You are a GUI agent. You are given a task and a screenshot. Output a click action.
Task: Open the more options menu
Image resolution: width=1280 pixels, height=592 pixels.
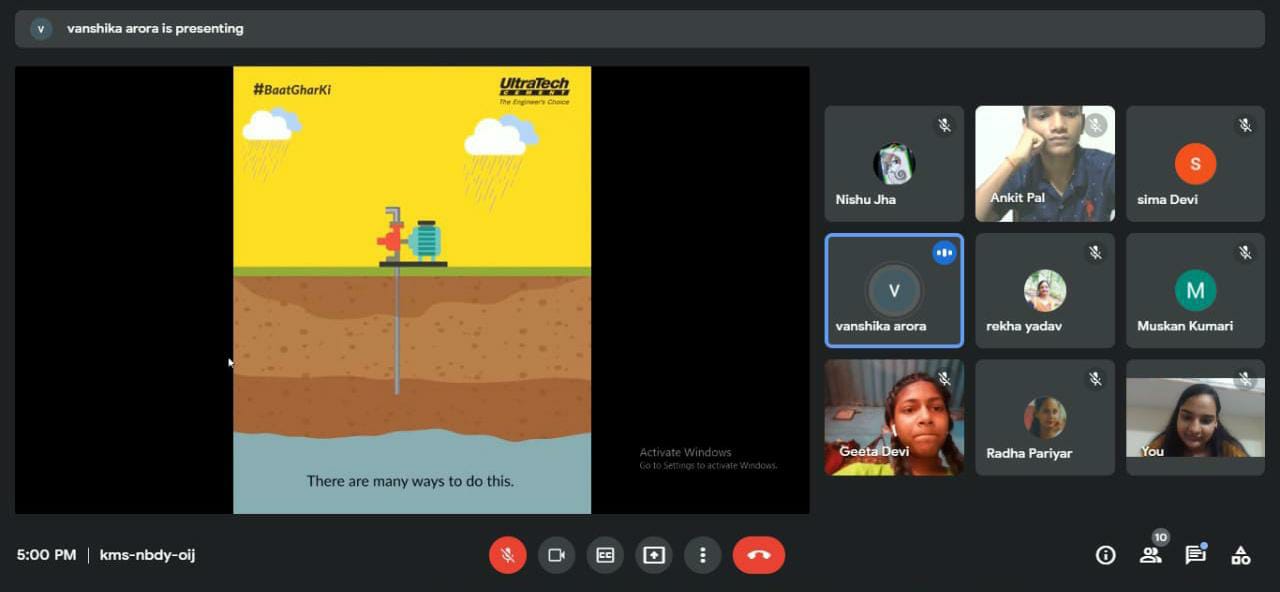click(x=703, y=555)
